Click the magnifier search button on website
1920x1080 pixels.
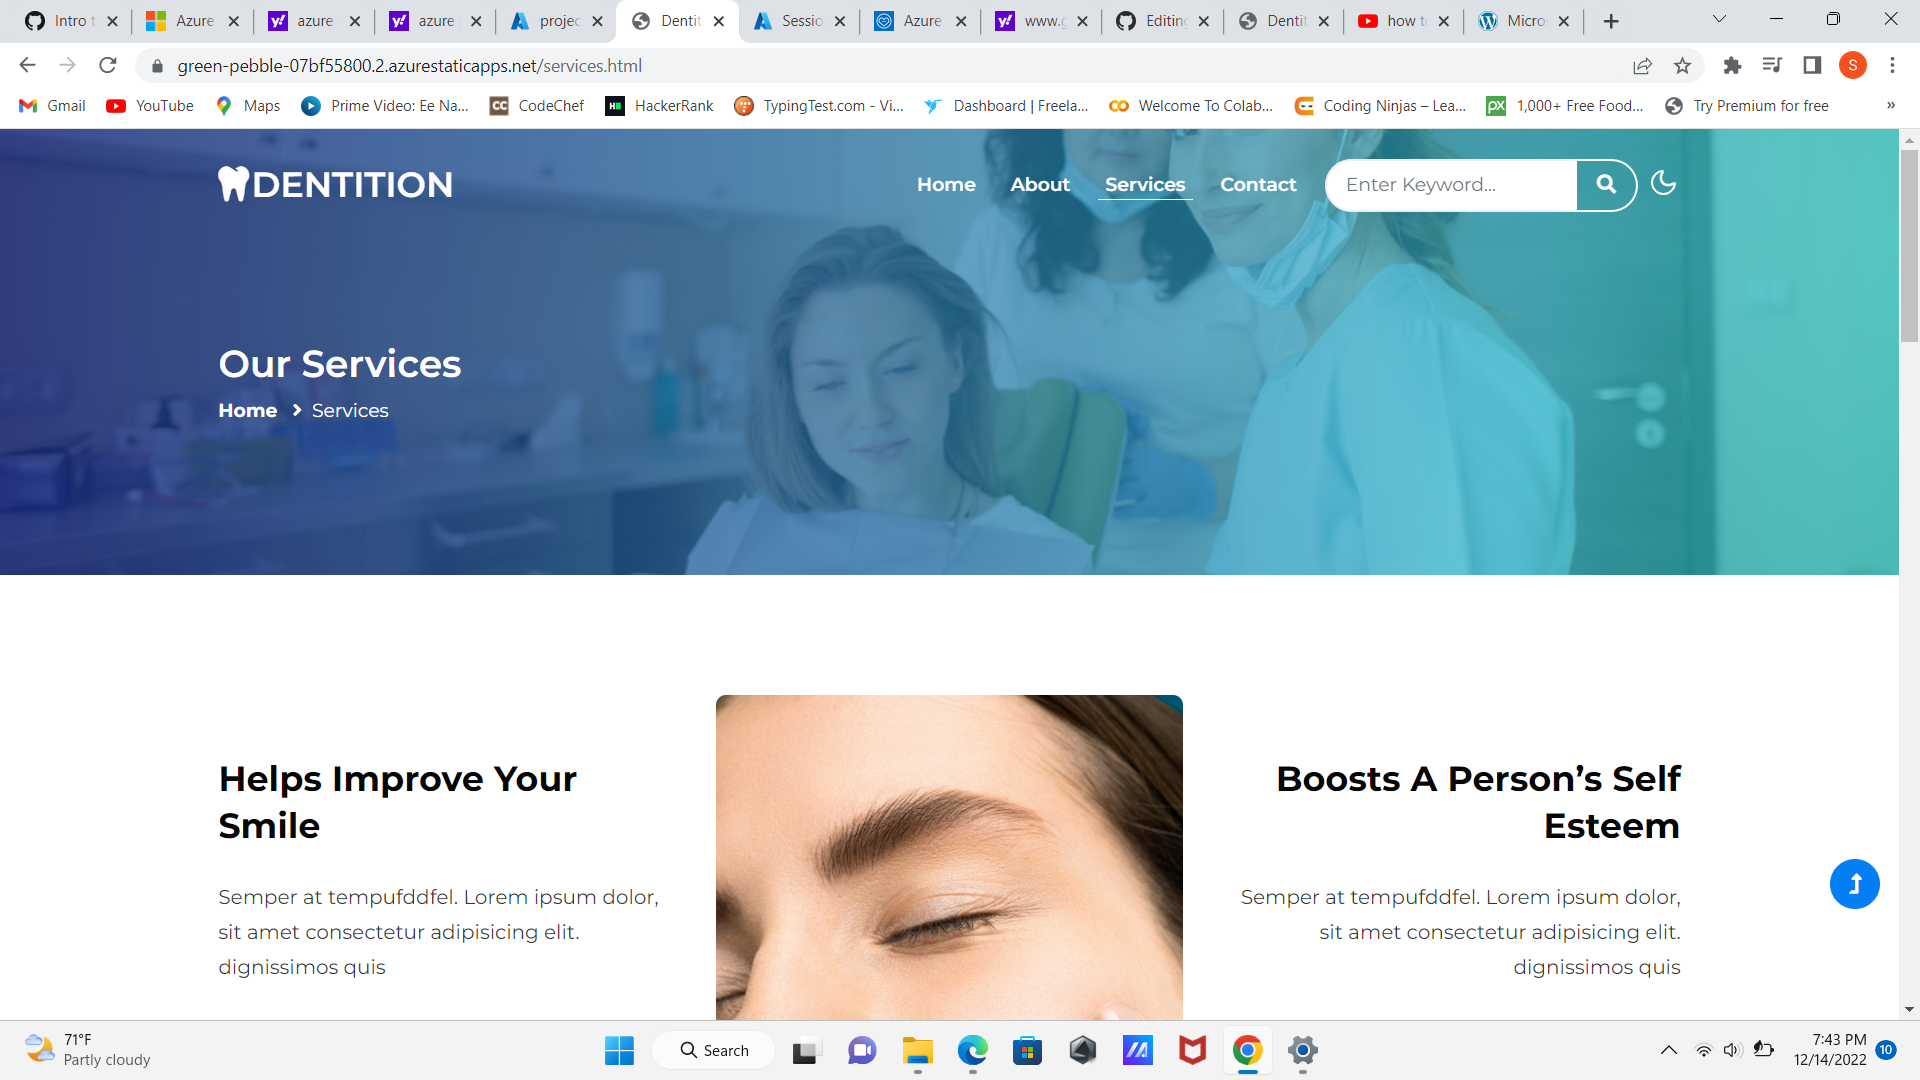[1606, 185]
